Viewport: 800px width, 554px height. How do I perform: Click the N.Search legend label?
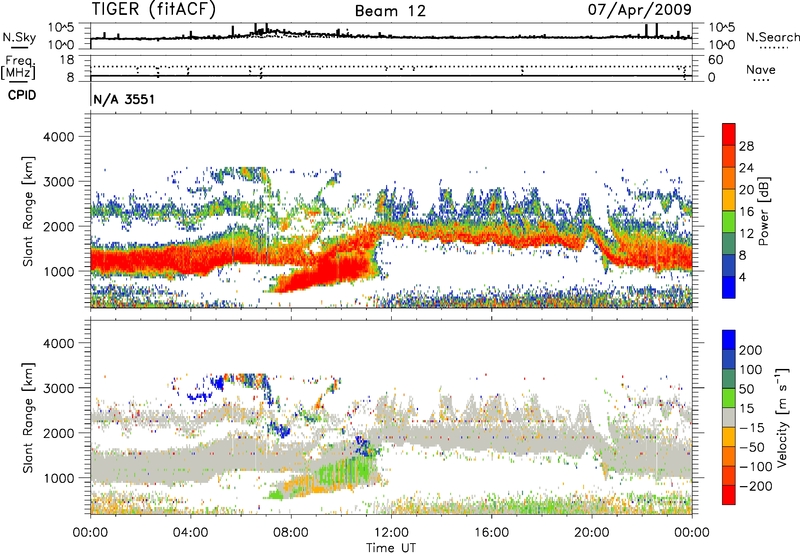772,37
